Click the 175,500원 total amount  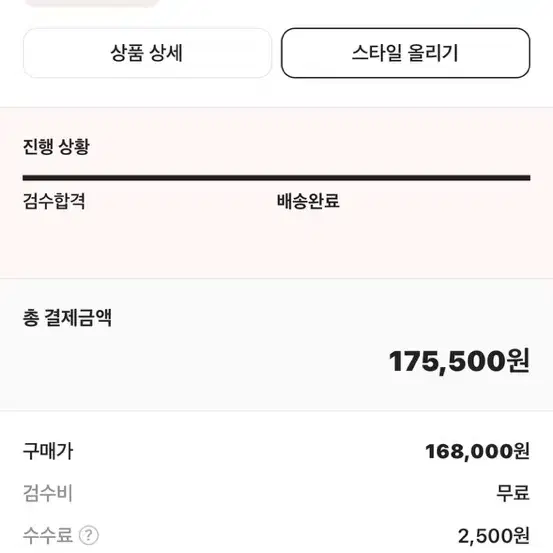pyautogui.click(x=459, y=361)
